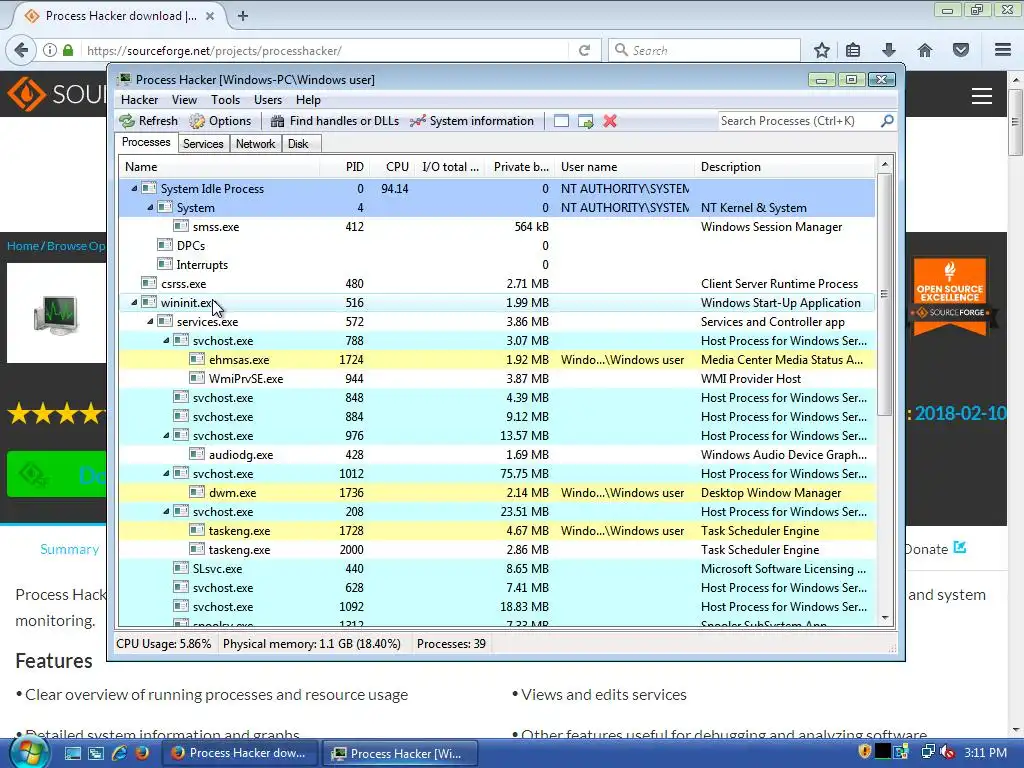Click the Refresh toolbar icon
This screenshot has height=768, width=1024.
coord(127,121)
